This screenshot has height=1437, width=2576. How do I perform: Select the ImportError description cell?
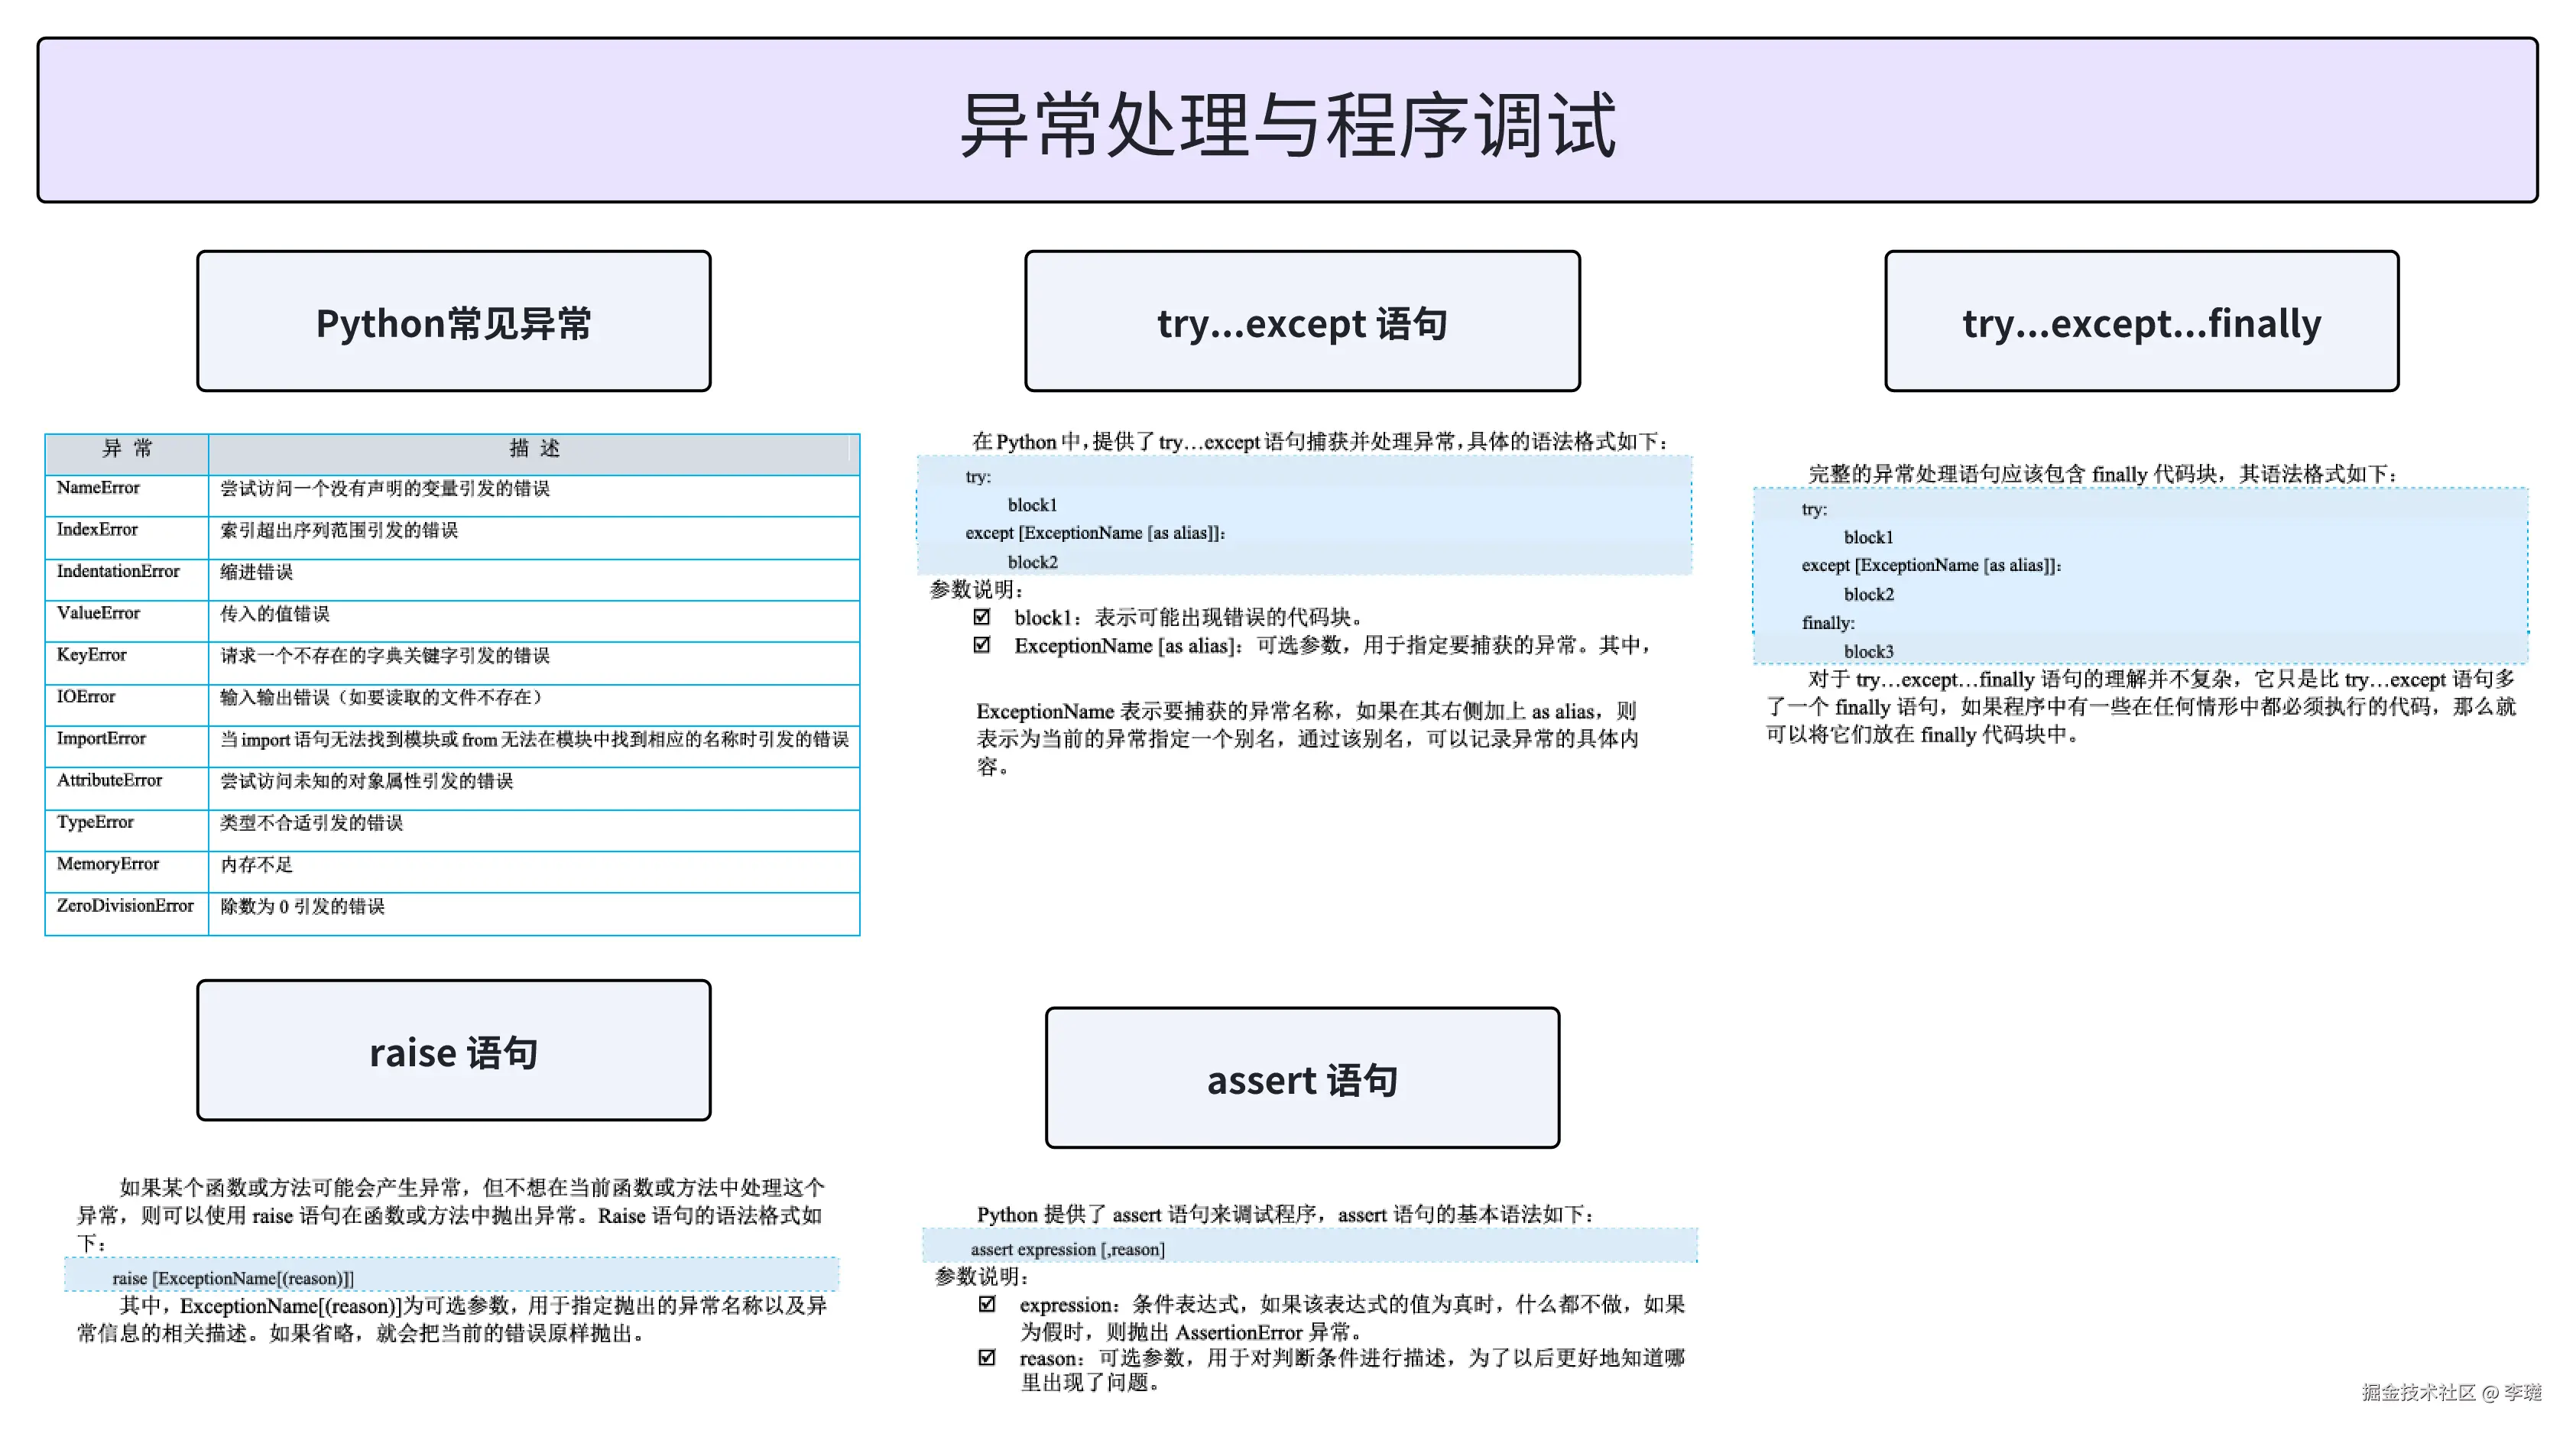coord(534,739)
